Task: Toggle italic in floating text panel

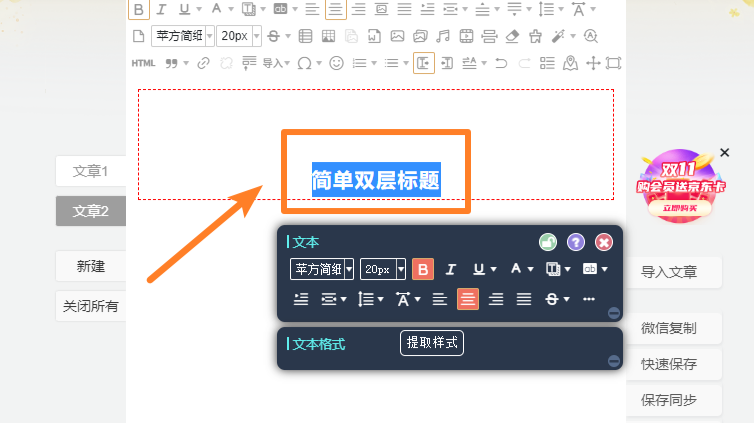Action: pyautogui.click(x=451, y=269)
